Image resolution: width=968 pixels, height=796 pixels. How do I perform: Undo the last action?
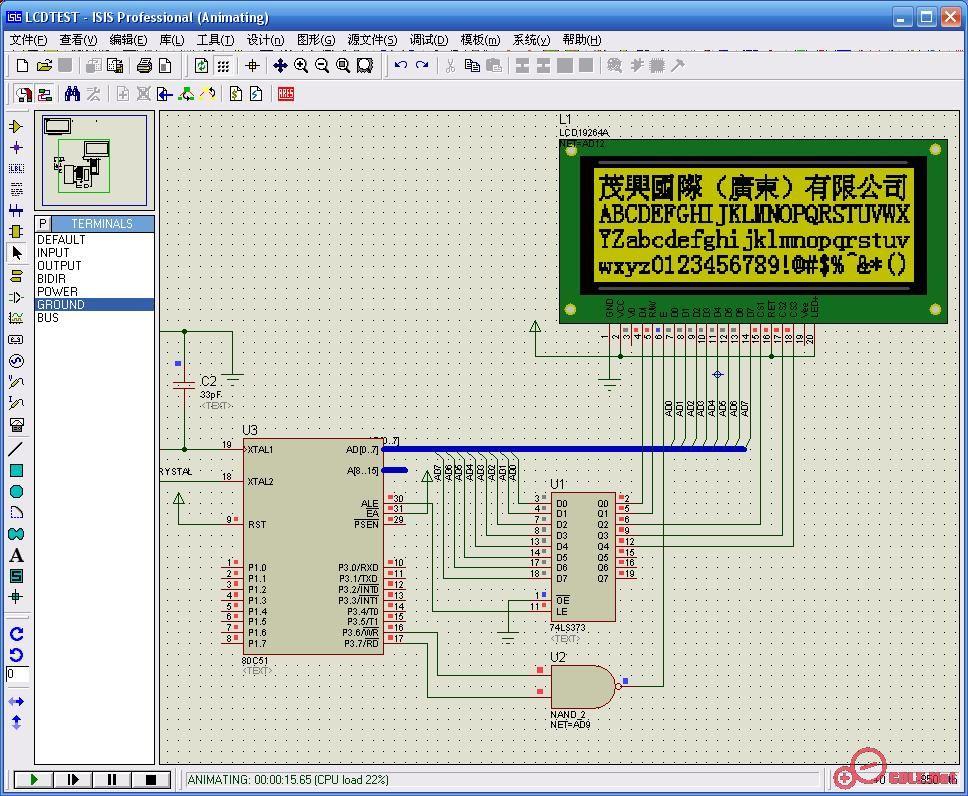pos(401,65)
